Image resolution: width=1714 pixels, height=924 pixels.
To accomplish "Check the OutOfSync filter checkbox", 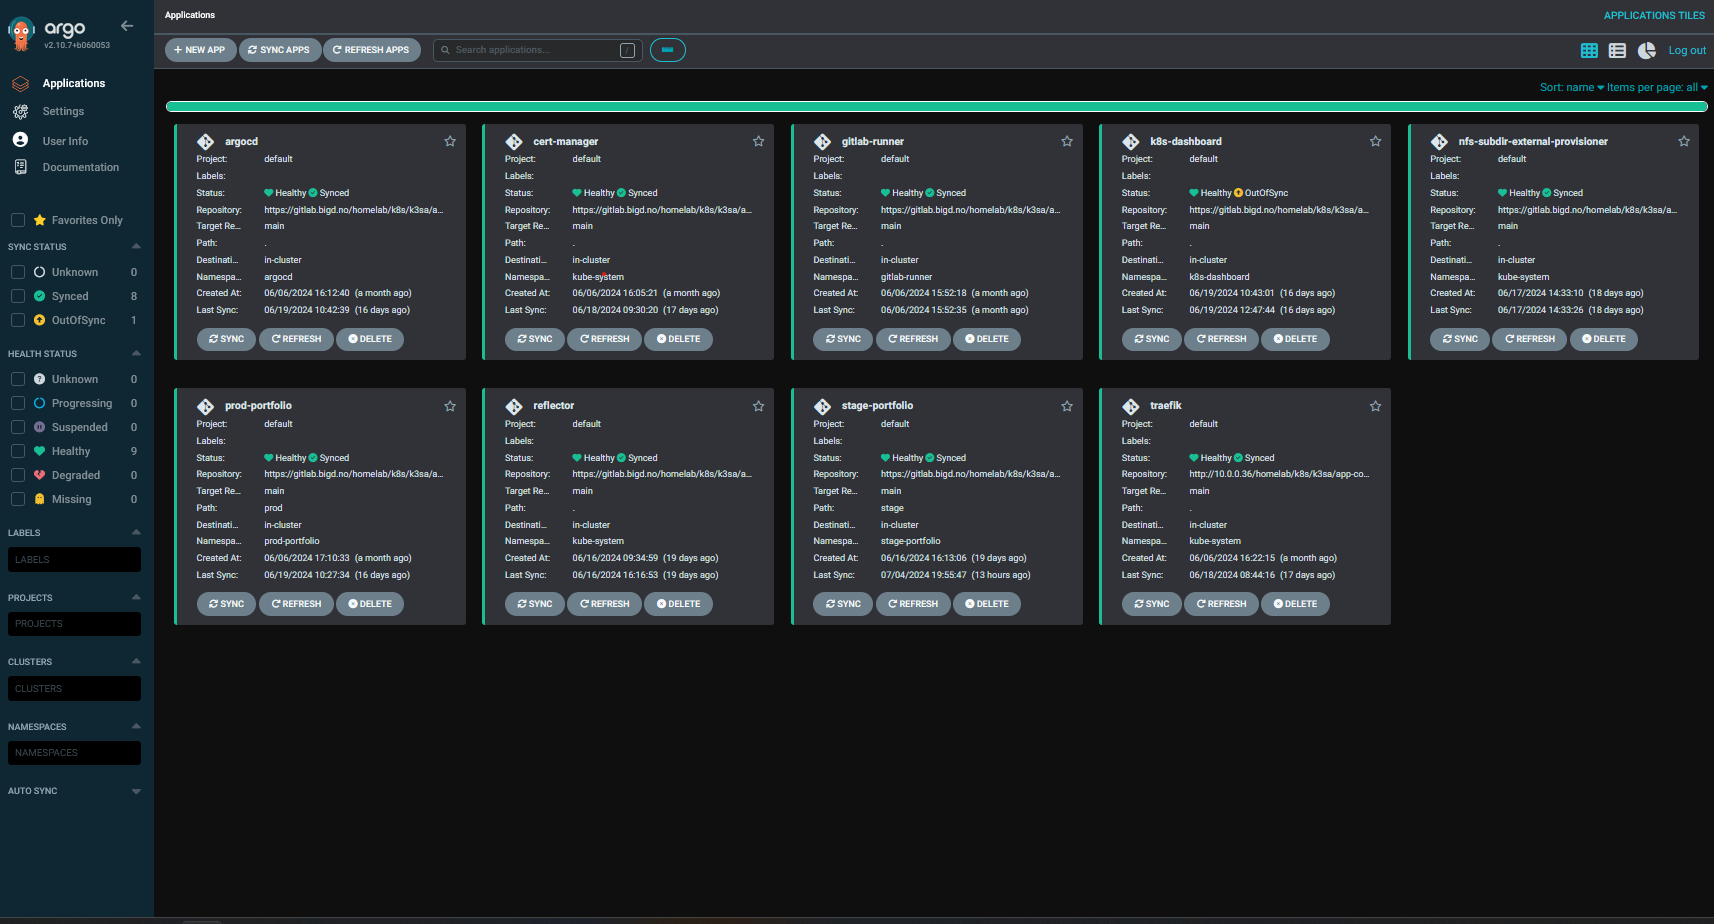I will (x=17, y=320).
